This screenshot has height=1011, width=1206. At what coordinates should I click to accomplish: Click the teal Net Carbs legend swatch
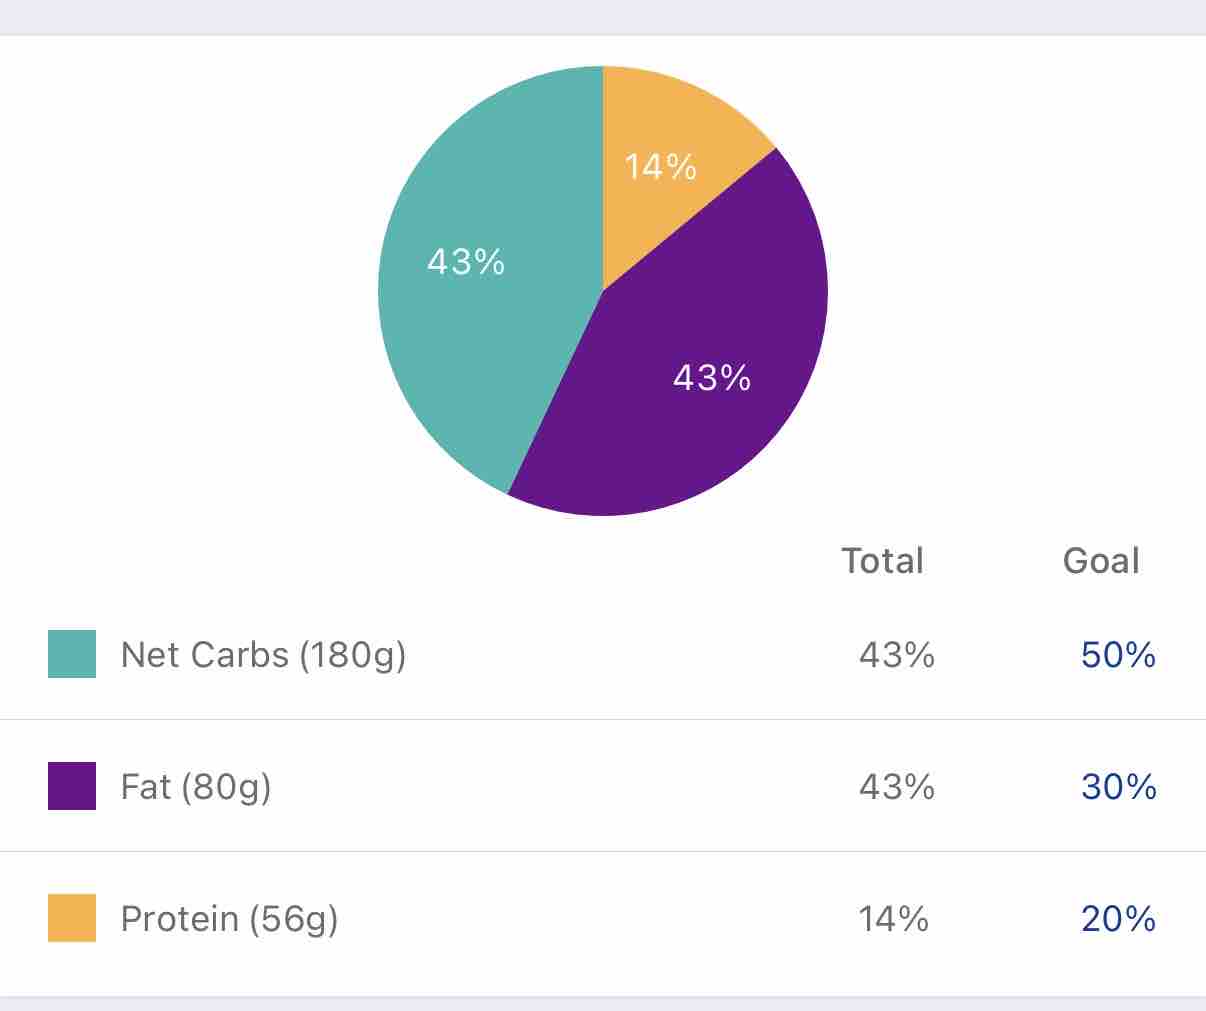tap(72, 654)
